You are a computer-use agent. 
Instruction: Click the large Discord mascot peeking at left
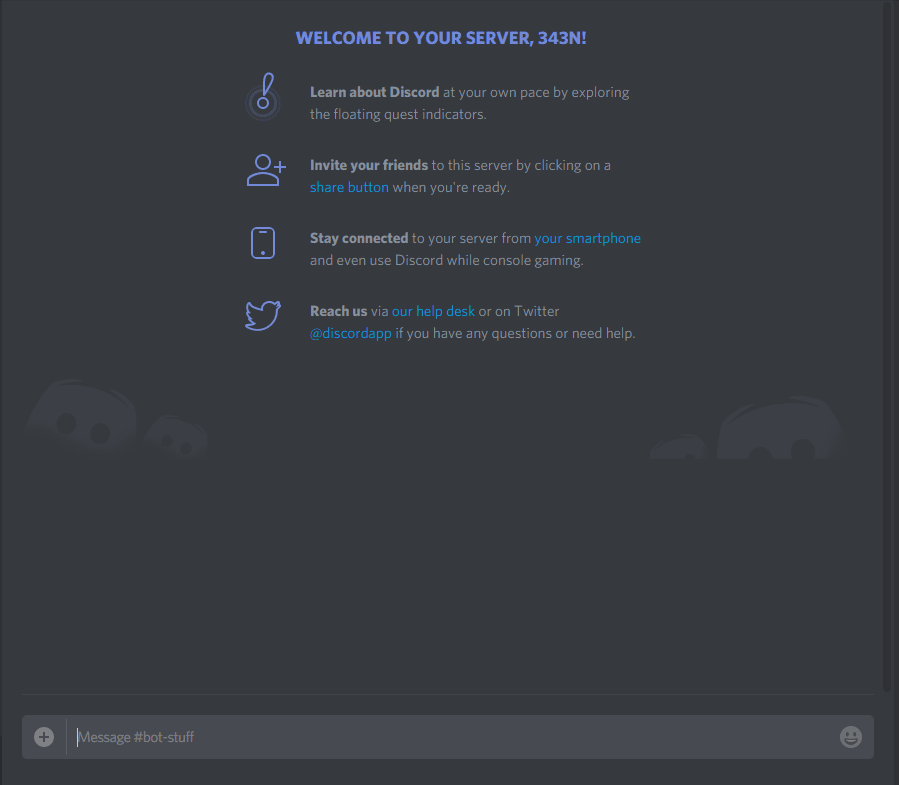coord(80,418)
